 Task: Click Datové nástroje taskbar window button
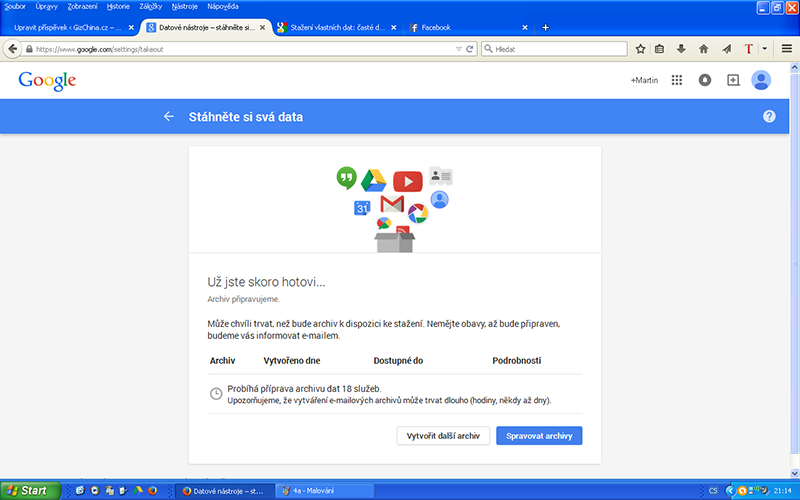[226, 491]
